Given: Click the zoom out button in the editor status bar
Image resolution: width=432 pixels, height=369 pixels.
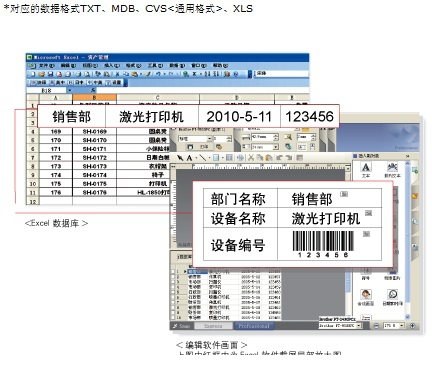Looking at the screenshot, I should point(376,326).
